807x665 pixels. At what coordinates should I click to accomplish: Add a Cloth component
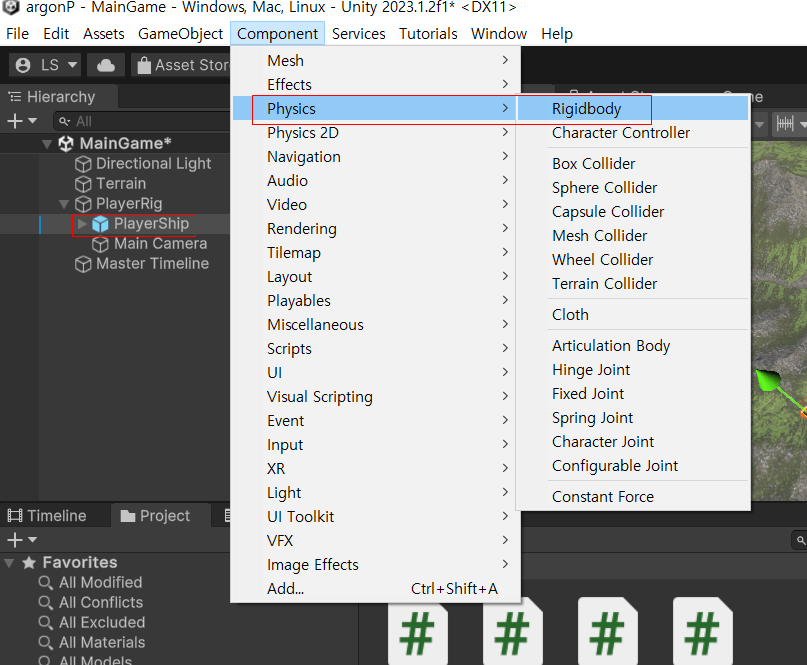tap(633, 314)
